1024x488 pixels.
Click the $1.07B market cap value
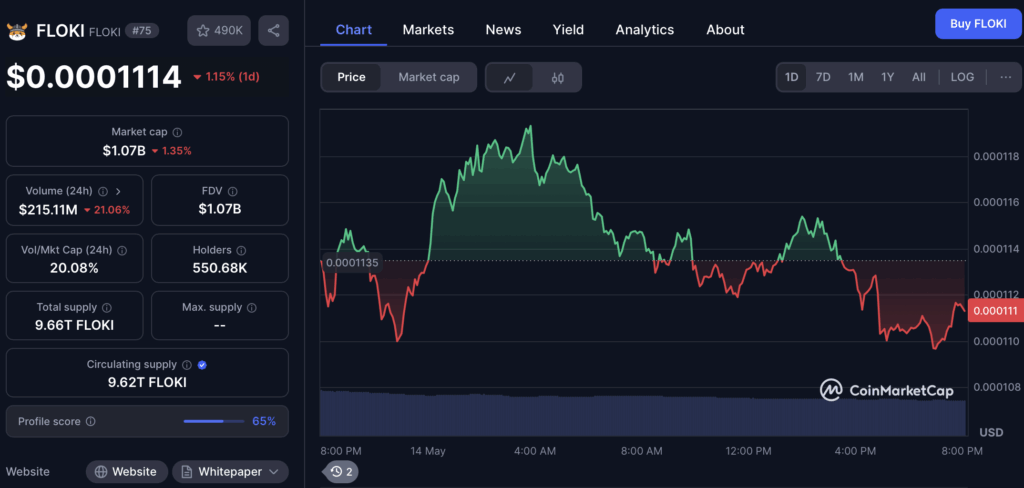click(x=124, y=151)
